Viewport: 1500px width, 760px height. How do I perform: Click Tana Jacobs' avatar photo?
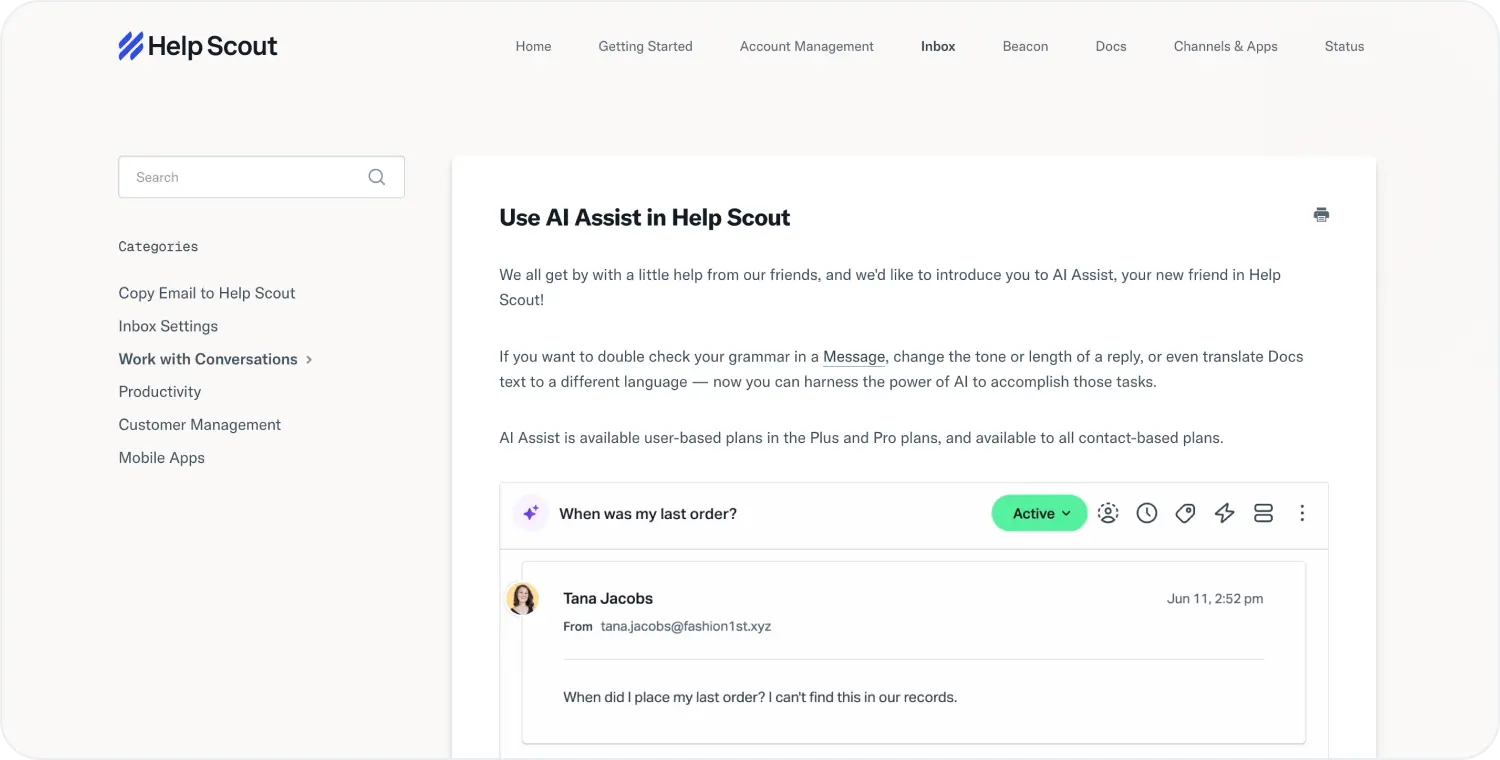click(523, 598)
